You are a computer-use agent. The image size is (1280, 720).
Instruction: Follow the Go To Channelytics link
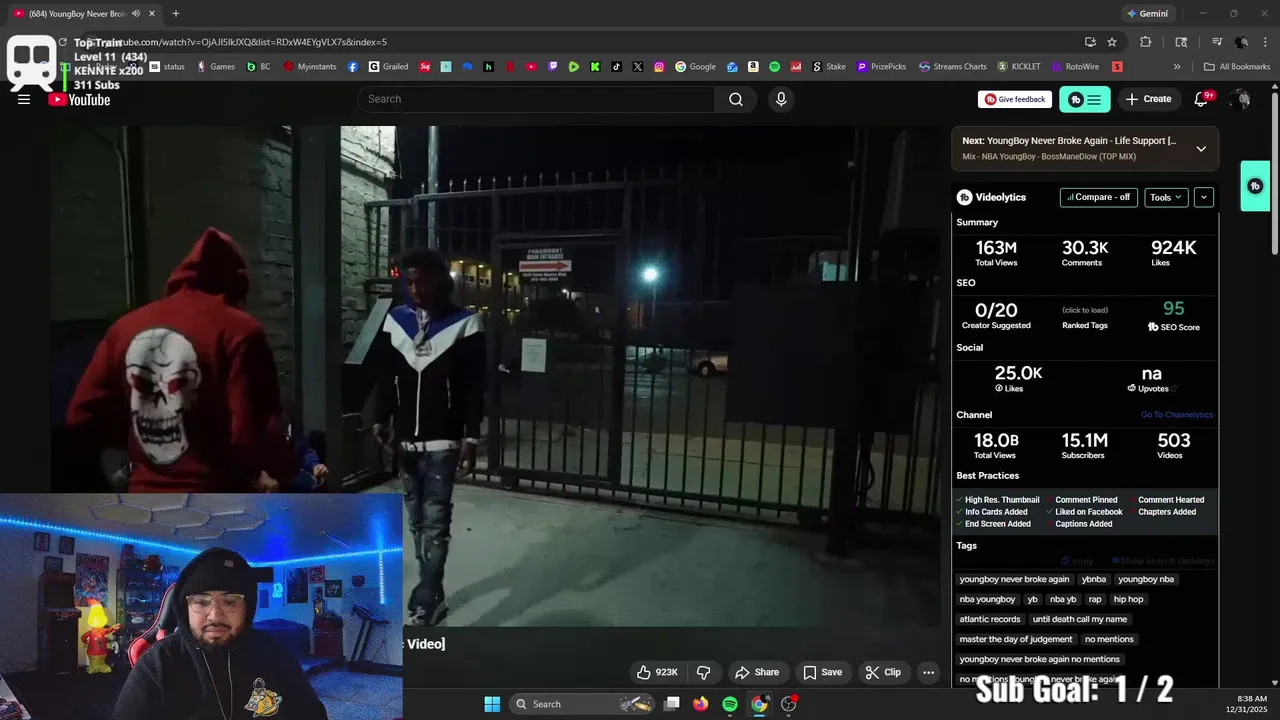[1177, 415]
